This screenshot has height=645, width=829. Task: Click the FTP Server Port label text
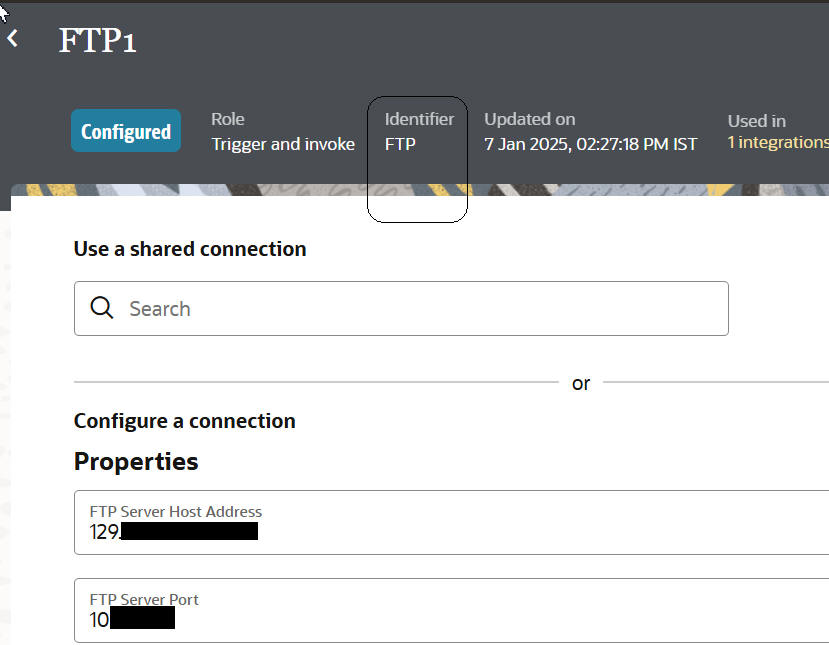(144, 600)
